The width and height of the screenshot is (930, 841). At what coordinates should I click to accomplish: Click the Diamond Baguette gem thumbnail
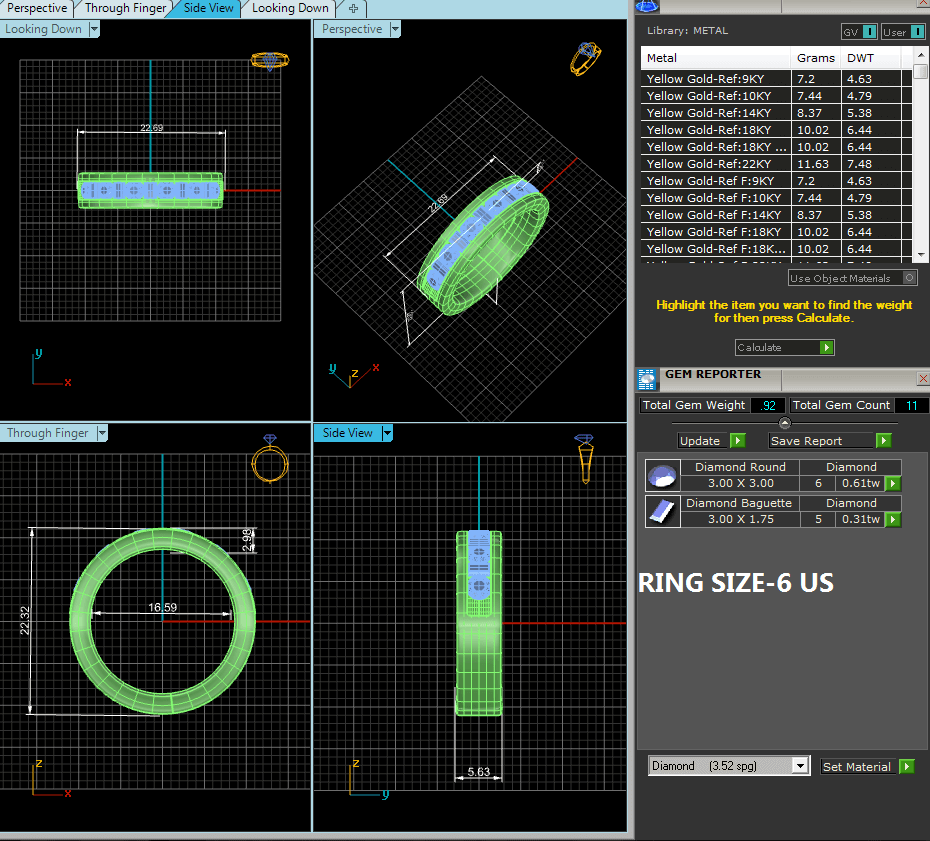click(x=661, y=511)
